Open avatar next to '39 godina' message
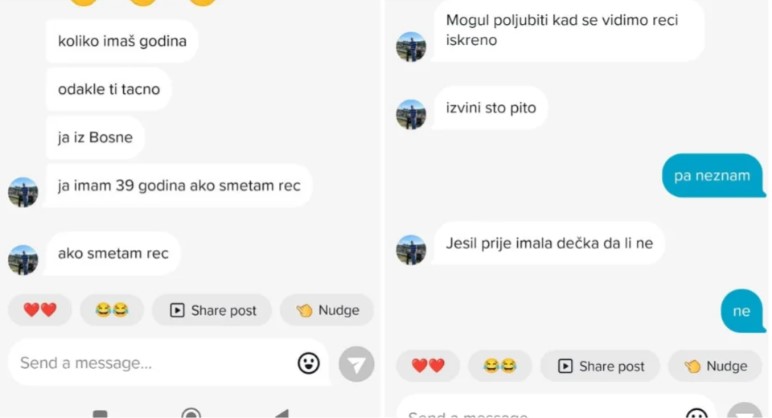The image size is (772, 418). click(x=23, y=192)
